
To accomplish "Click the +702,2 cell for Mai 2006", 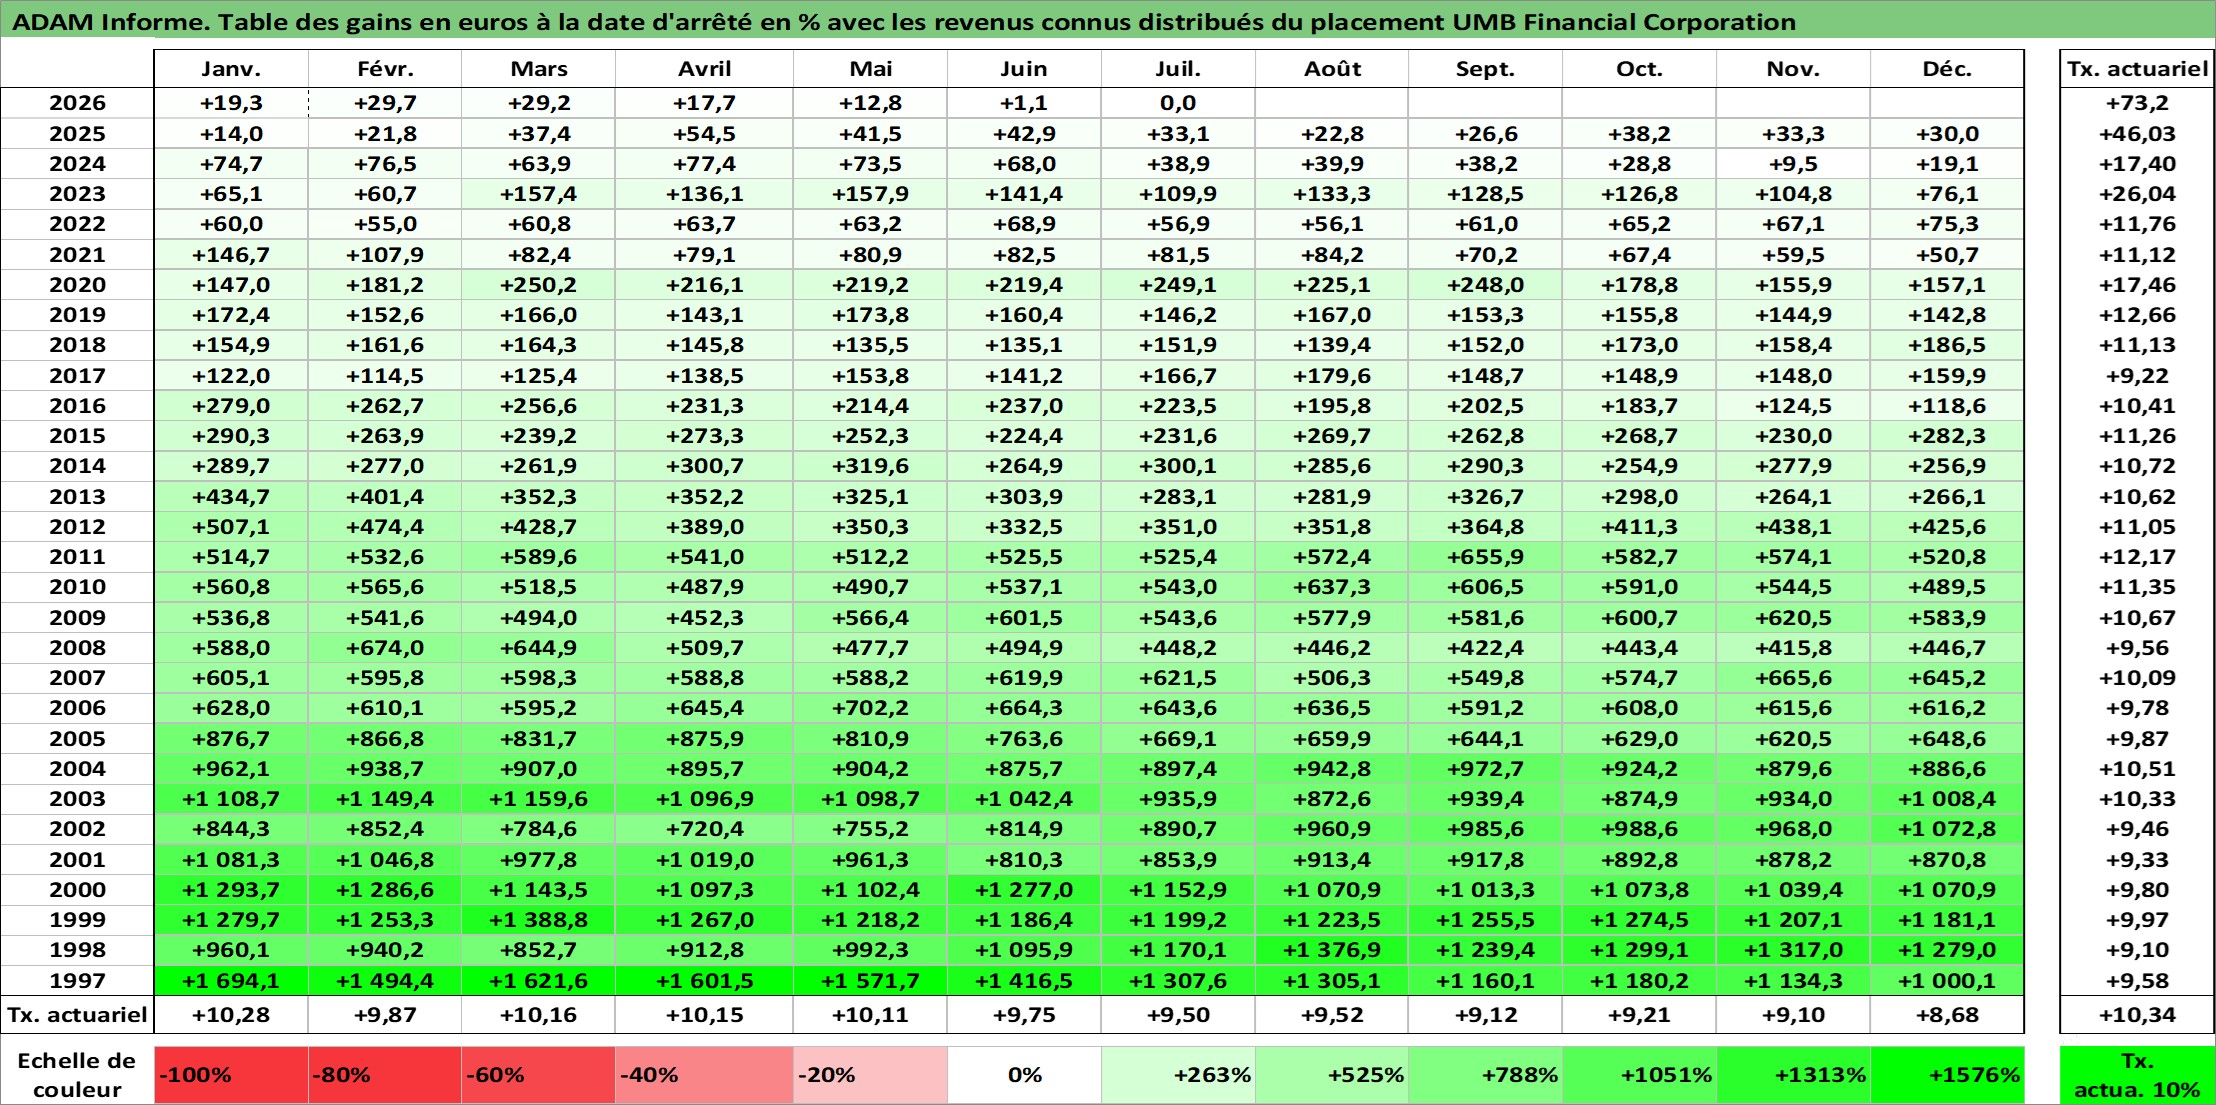I will click(x=871, y=708).
